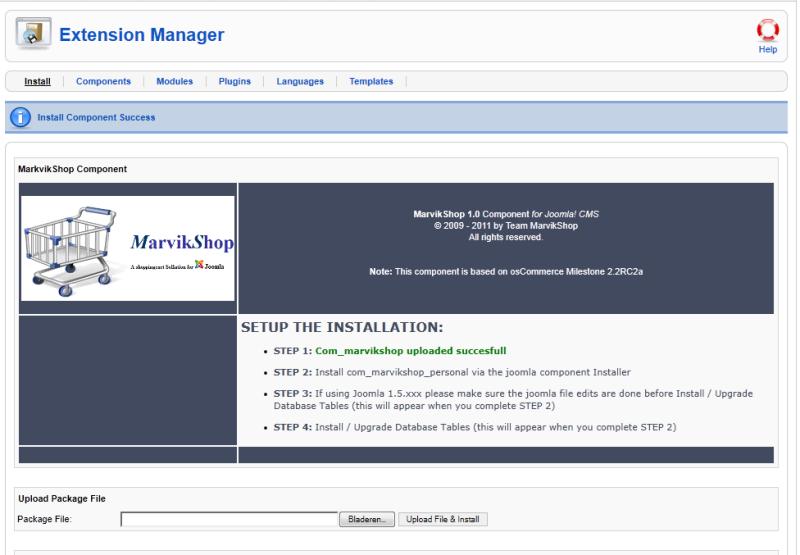This screenshot has height=555, width=800.
Task: Click STEP 3 Joomla 1.5.xxx instruction text
Action: 513,400
